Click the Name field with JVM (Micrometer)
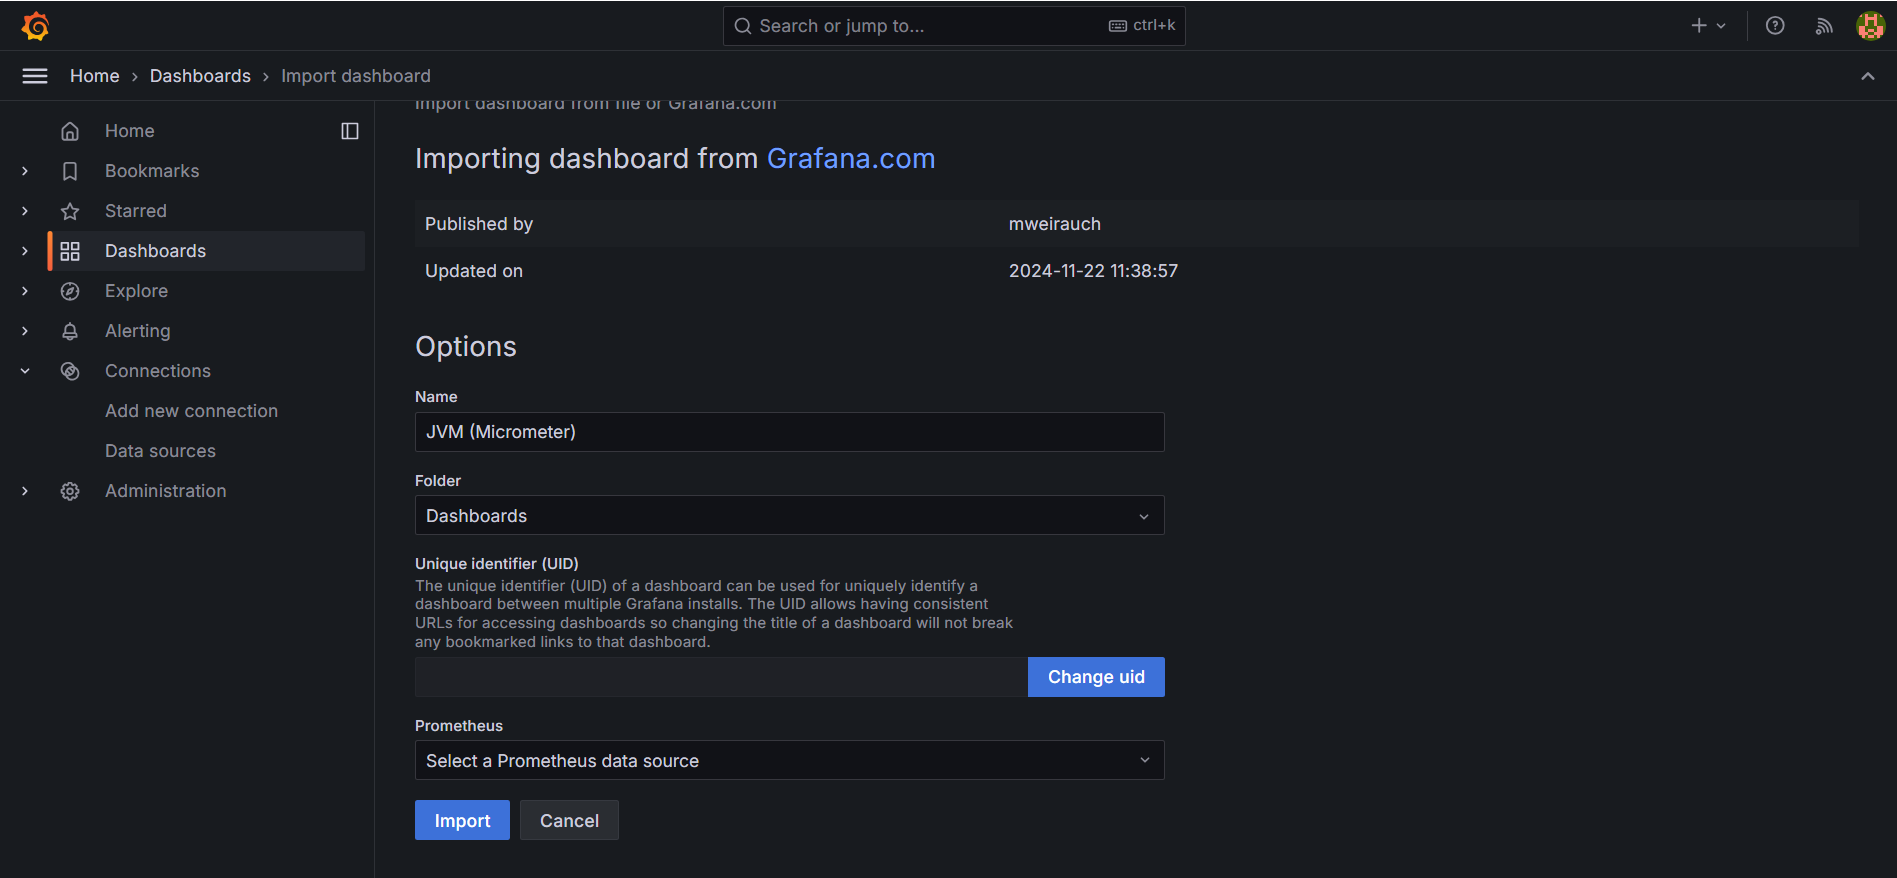The height and width of the screenshot is (878, 1897). tap(789, 432)
